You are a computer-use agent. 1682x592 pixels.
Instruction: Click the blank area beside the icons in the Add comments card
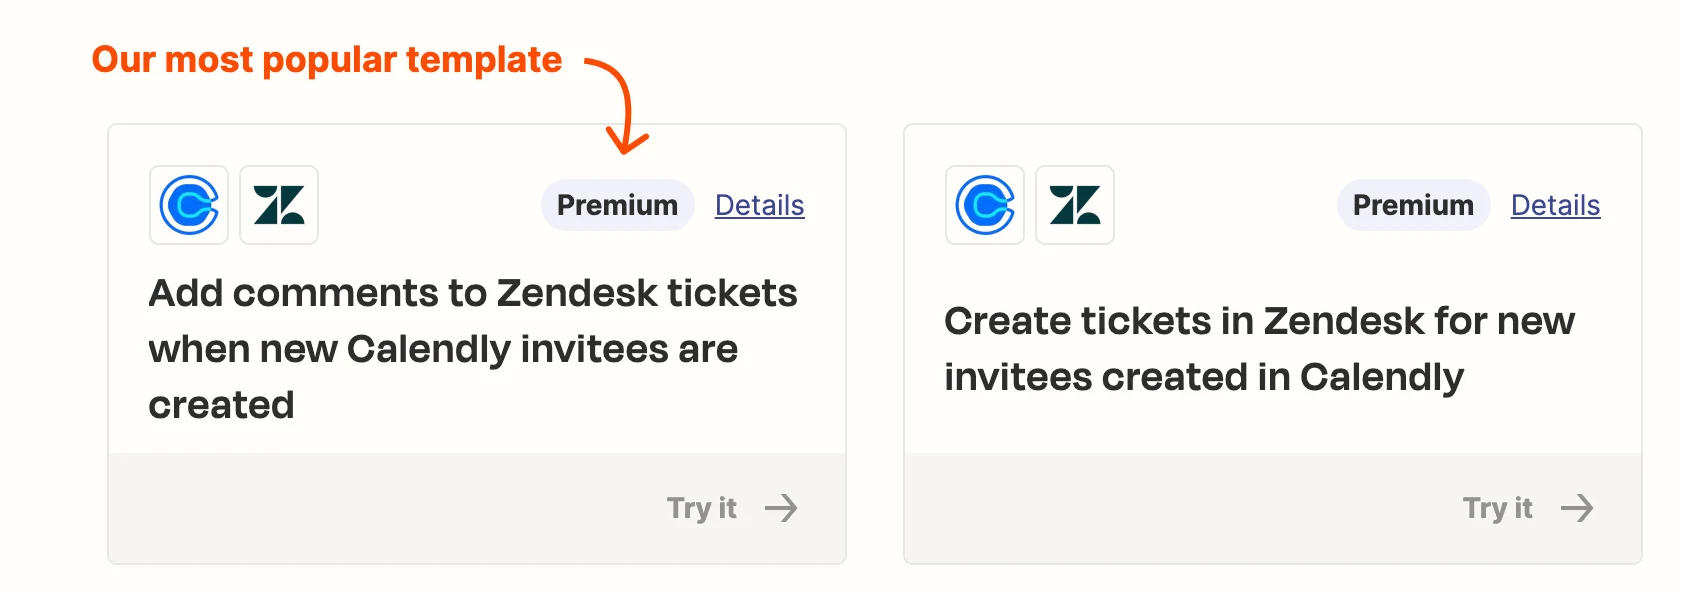430,205
